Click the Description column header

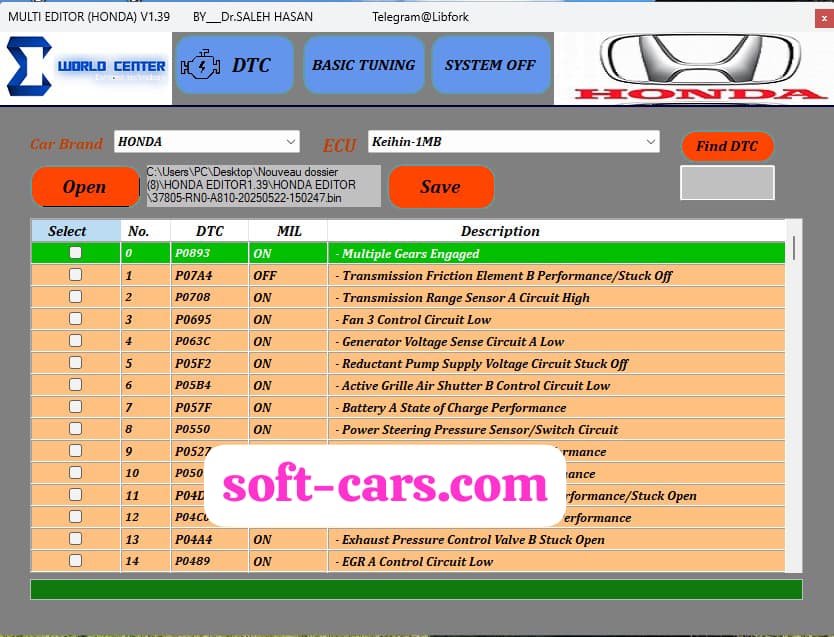[556, 231]
